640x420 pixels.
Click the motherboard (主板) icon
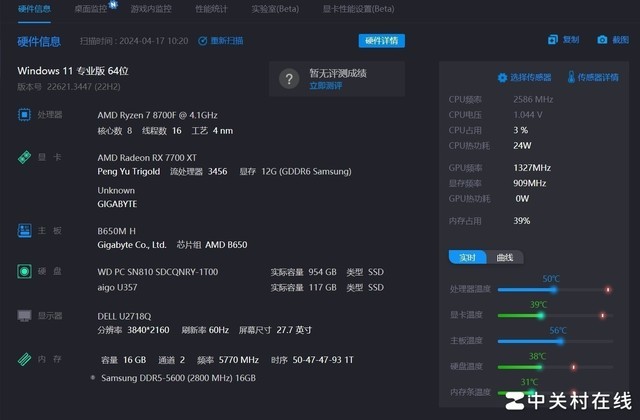25,231
